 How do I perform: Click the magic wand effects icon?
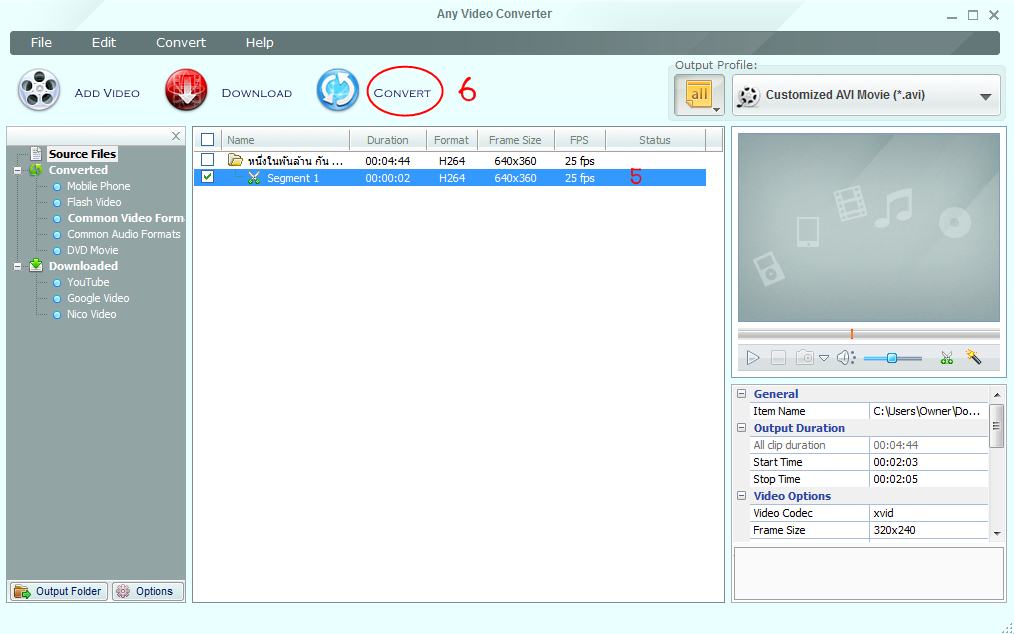pyautogui.click(x=974, y=356)
